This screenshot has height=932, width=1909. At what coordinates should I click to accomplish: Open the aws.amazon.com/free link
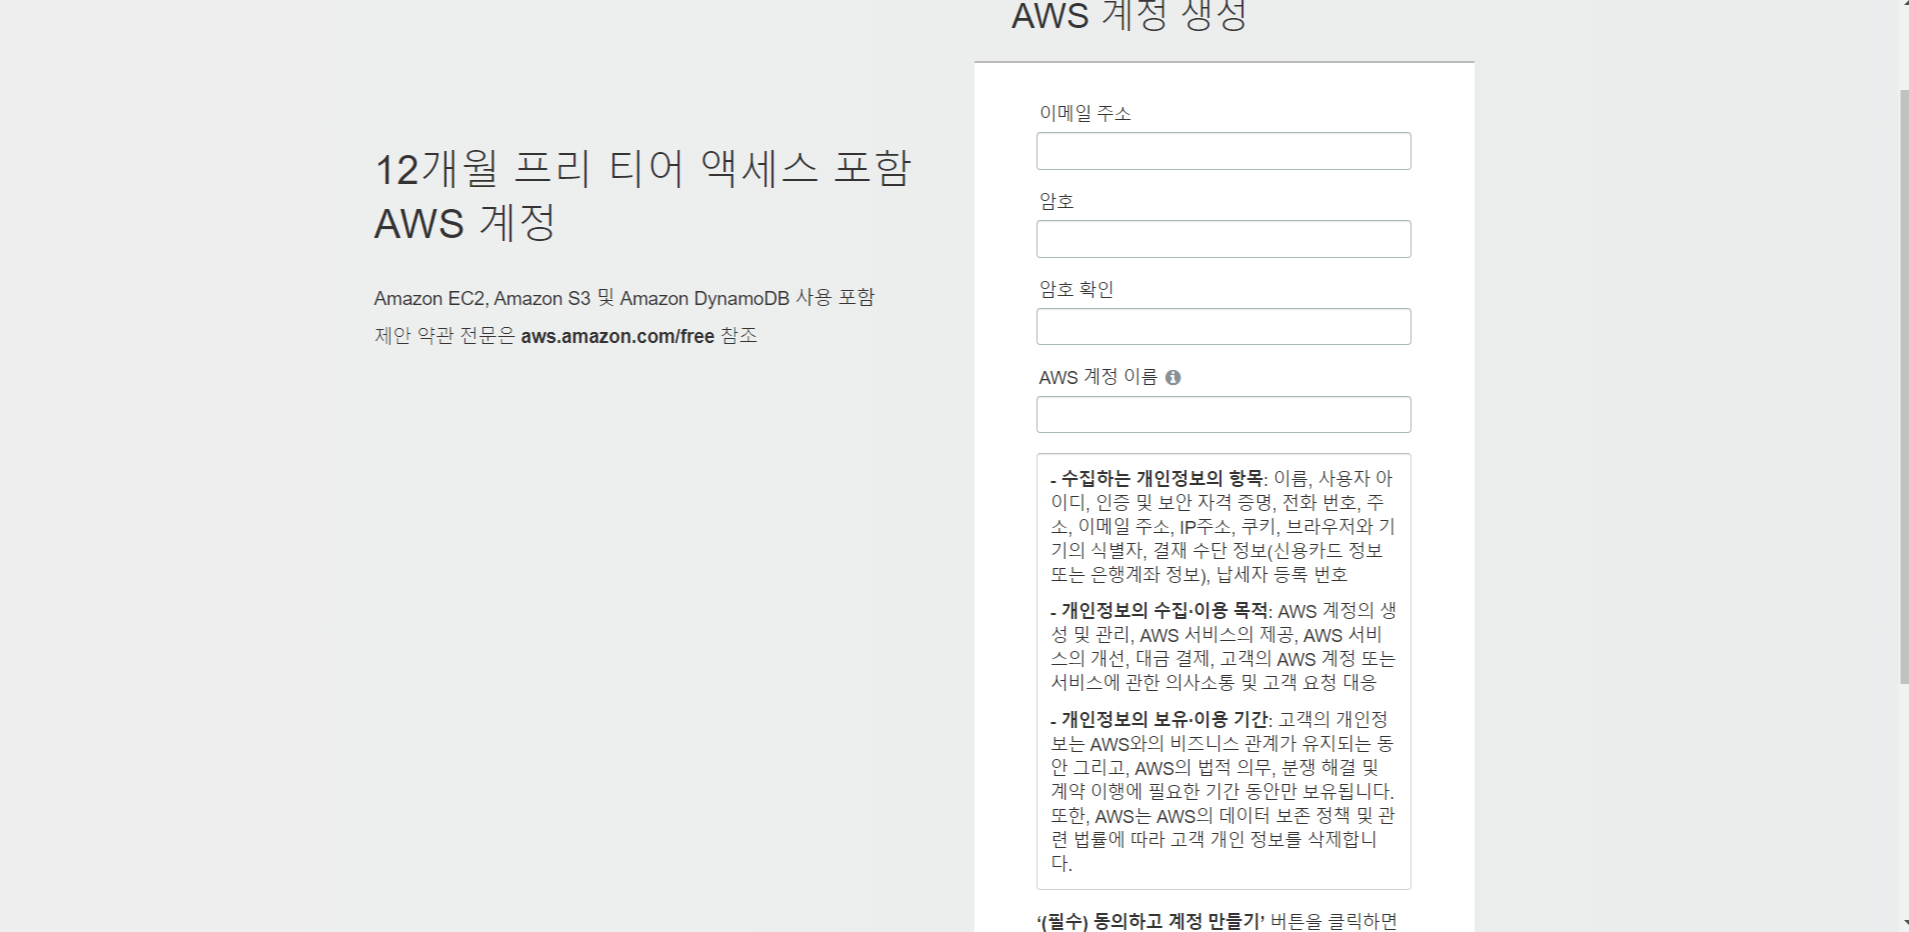pyautogui.click(x=617, y=336)
